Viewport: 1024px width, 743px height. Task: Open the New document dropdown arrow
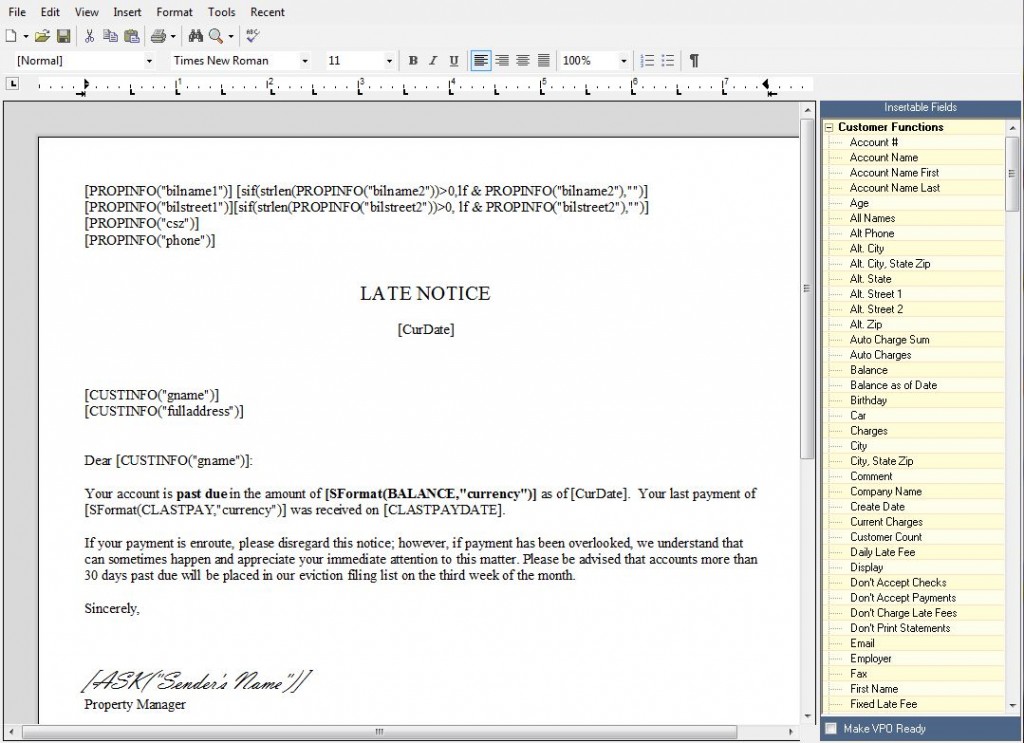click(26, 37)
